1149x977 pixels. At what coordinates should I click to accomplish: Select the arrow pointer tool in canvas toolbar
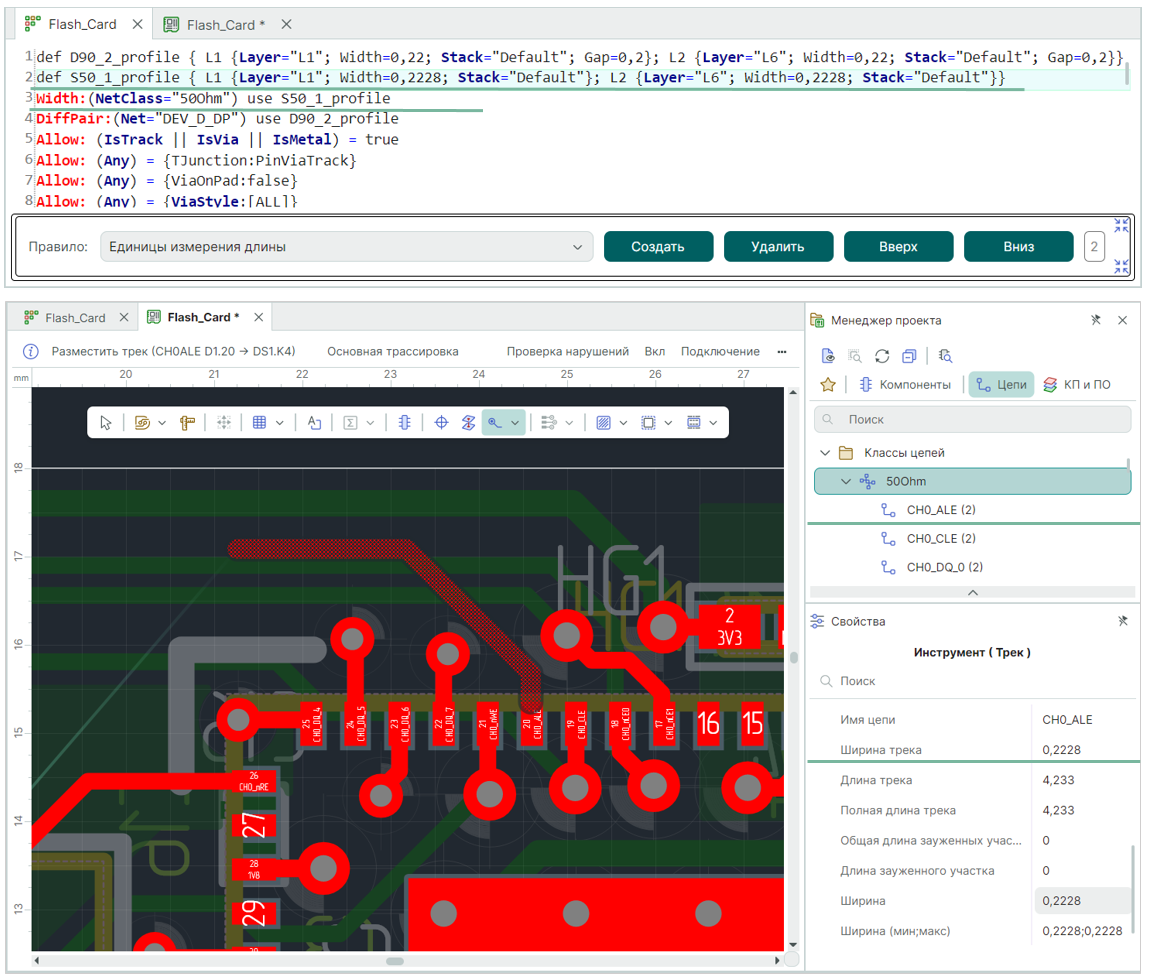[x=106, y=423]
